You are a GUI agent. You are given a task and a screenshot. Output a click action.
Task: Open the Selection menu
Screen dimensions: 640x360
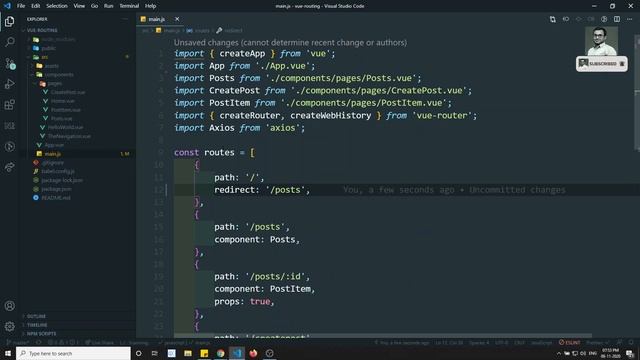pyautogui.click(x=57, y=6)
